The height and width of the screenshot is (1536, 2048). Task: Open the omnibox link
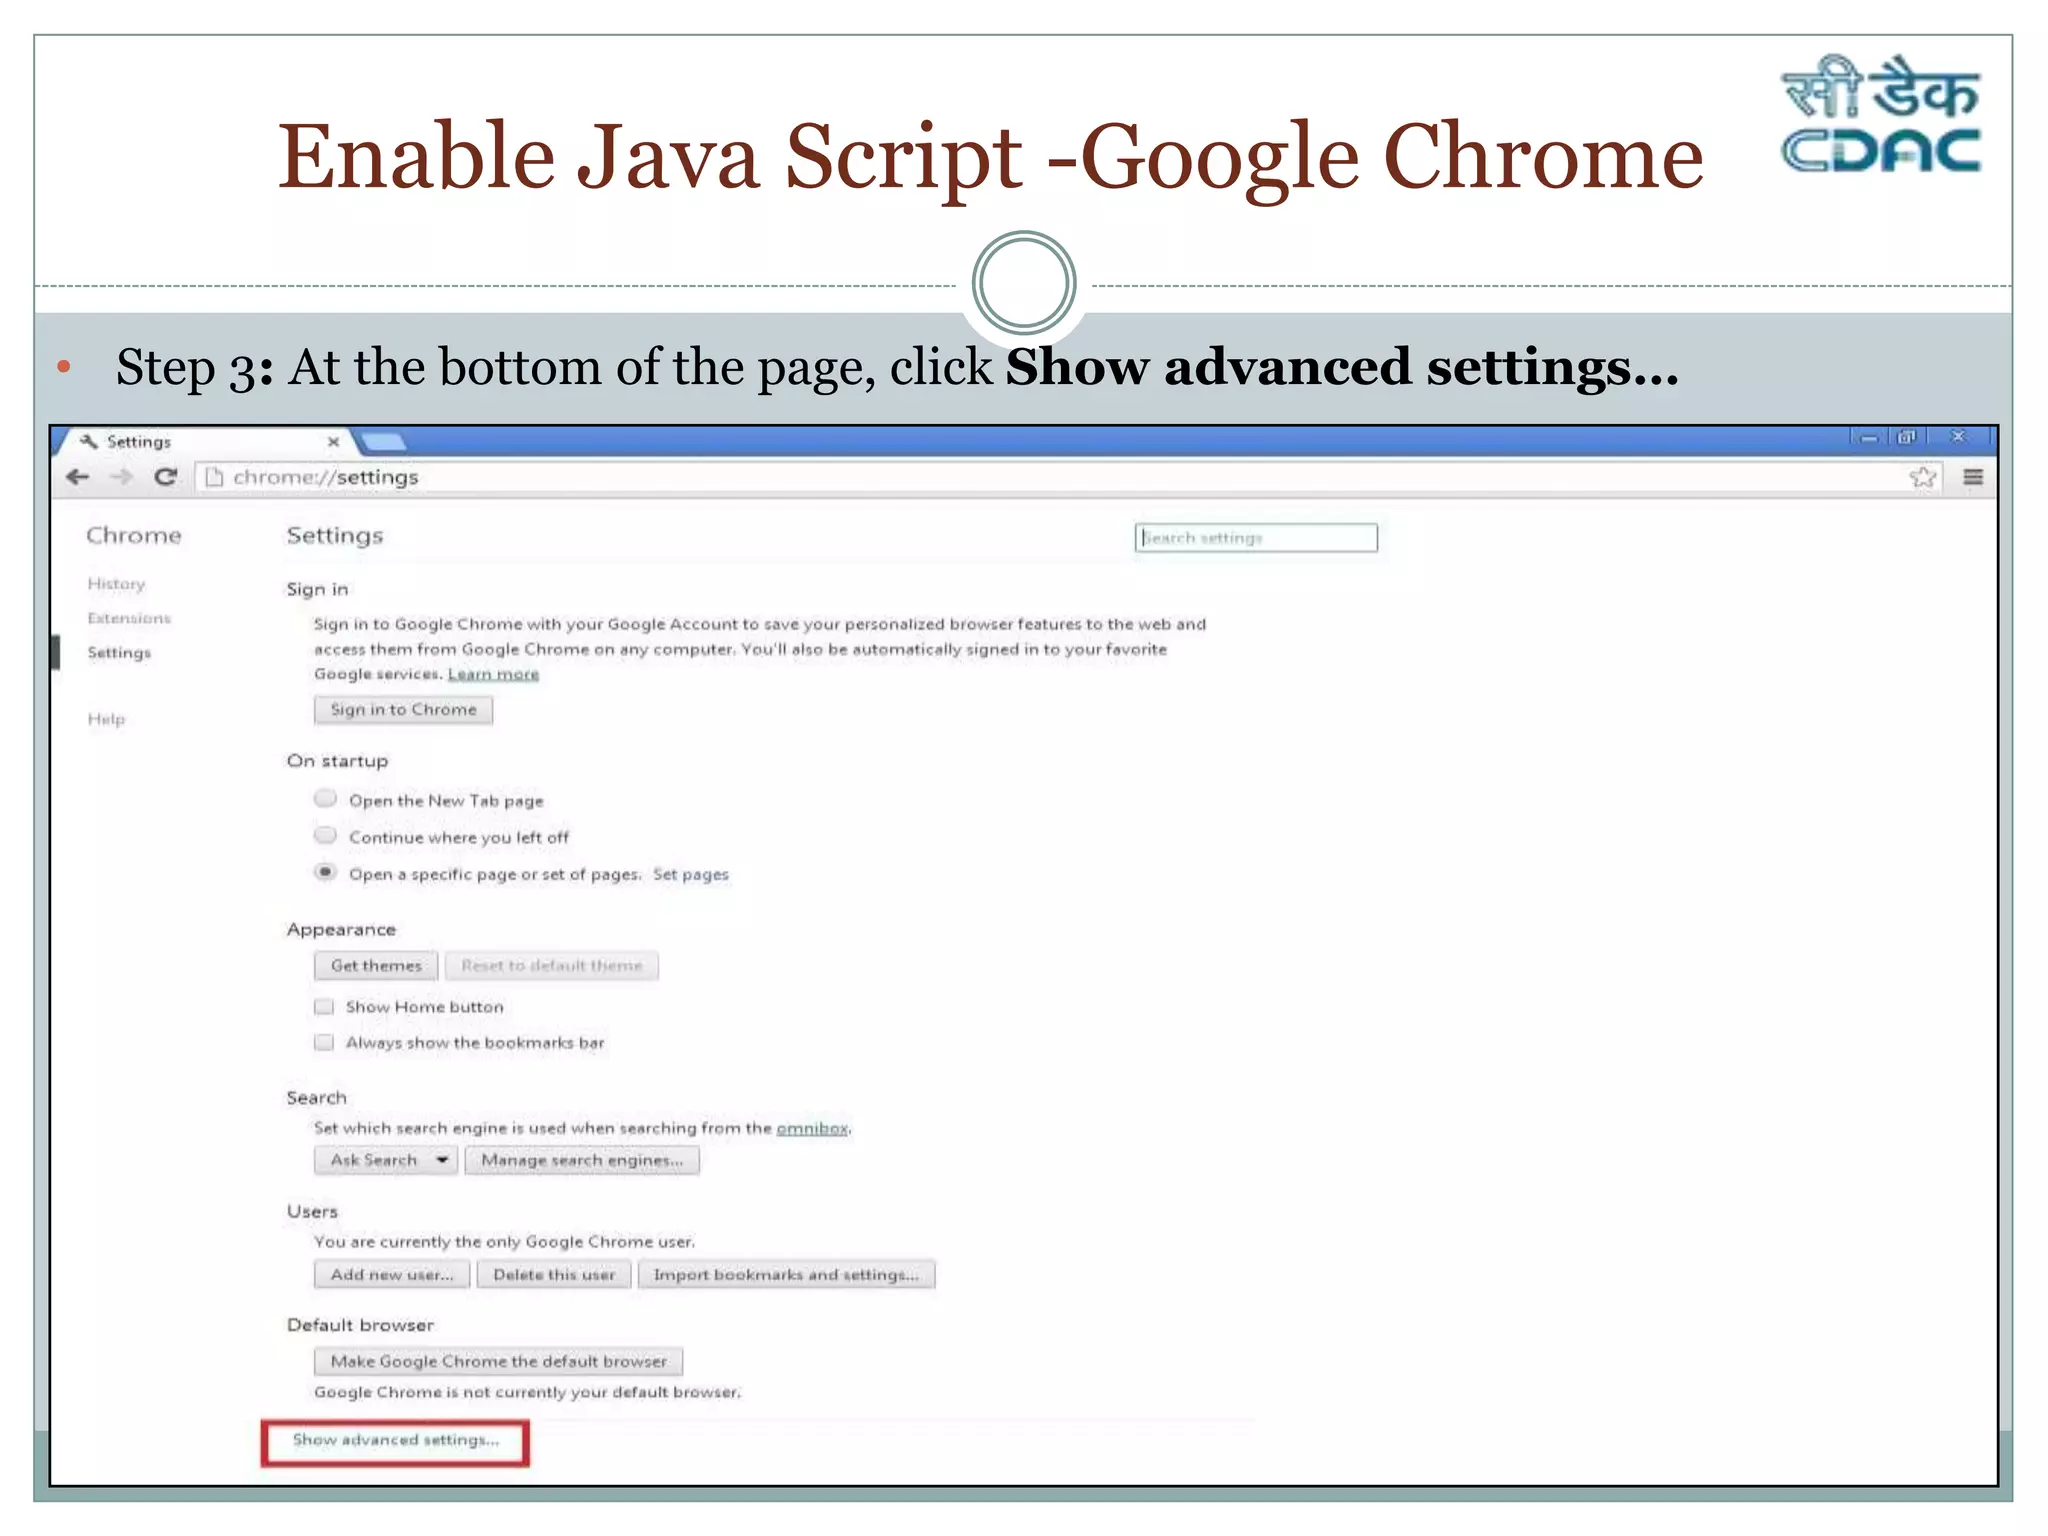(x=812, y=1129)
